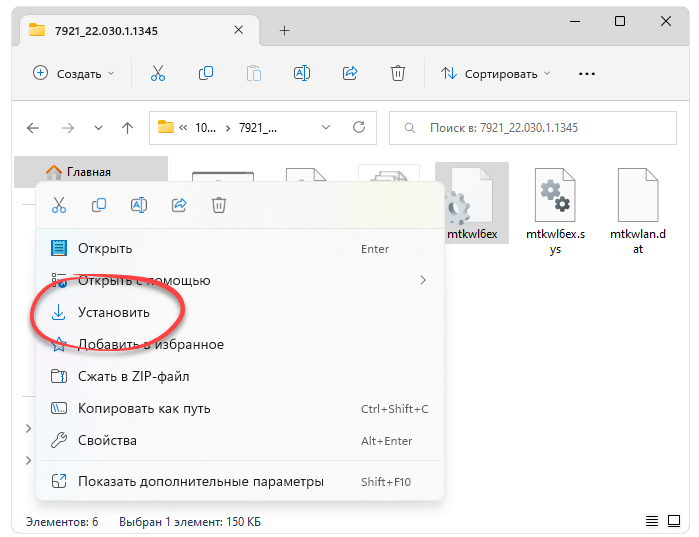This screenshot has width=699, height=537.
Task: Click the Delete icon in context menu
Action: pos(219,205)
